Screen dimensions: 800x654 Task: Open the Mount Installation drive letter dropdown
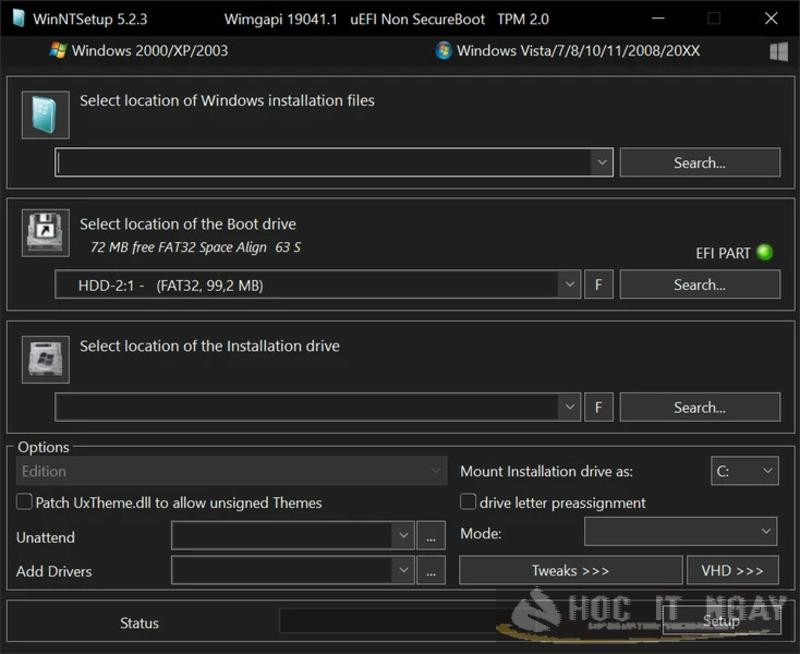(744, 471)
